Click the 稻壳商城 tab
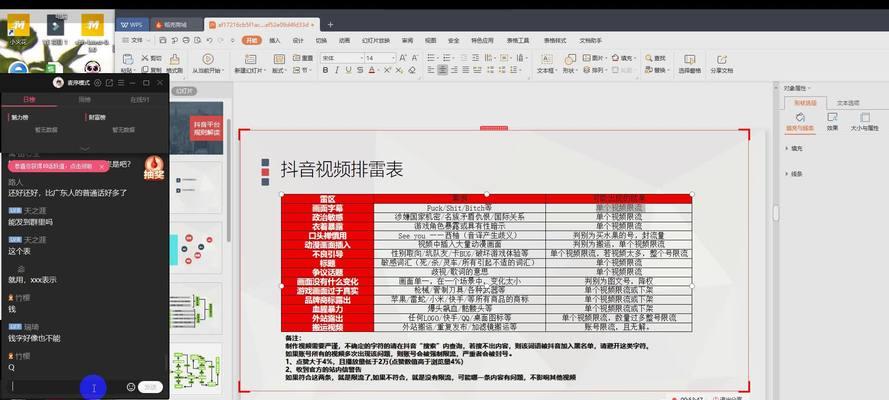The height and width of the screenshot is (400, 889). [x=175, y=24]
